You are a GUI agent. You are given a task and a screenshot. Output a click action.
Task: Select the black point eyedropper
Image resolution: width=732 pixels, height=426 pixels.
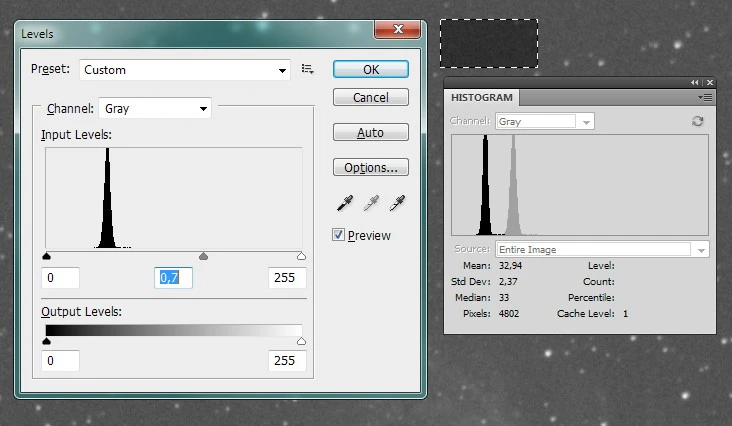coord(345,203)
